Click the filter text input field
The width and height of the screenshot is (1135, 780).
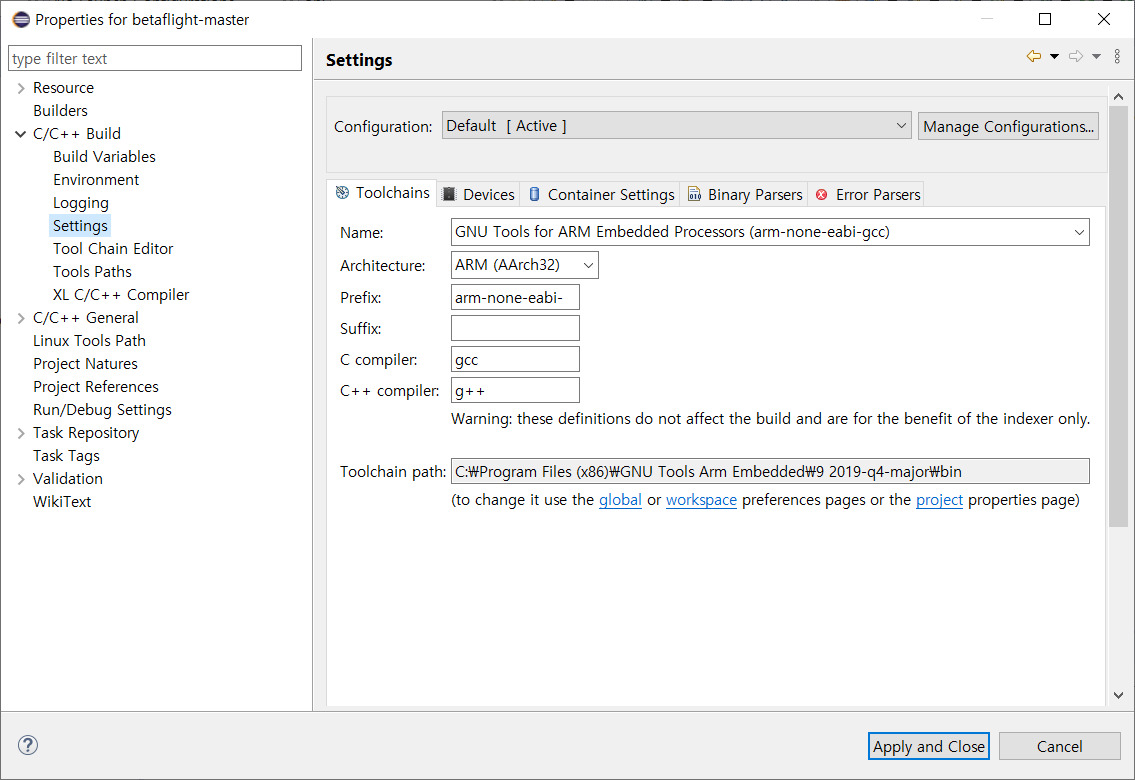pyautogui.click(x=155, y=59)
